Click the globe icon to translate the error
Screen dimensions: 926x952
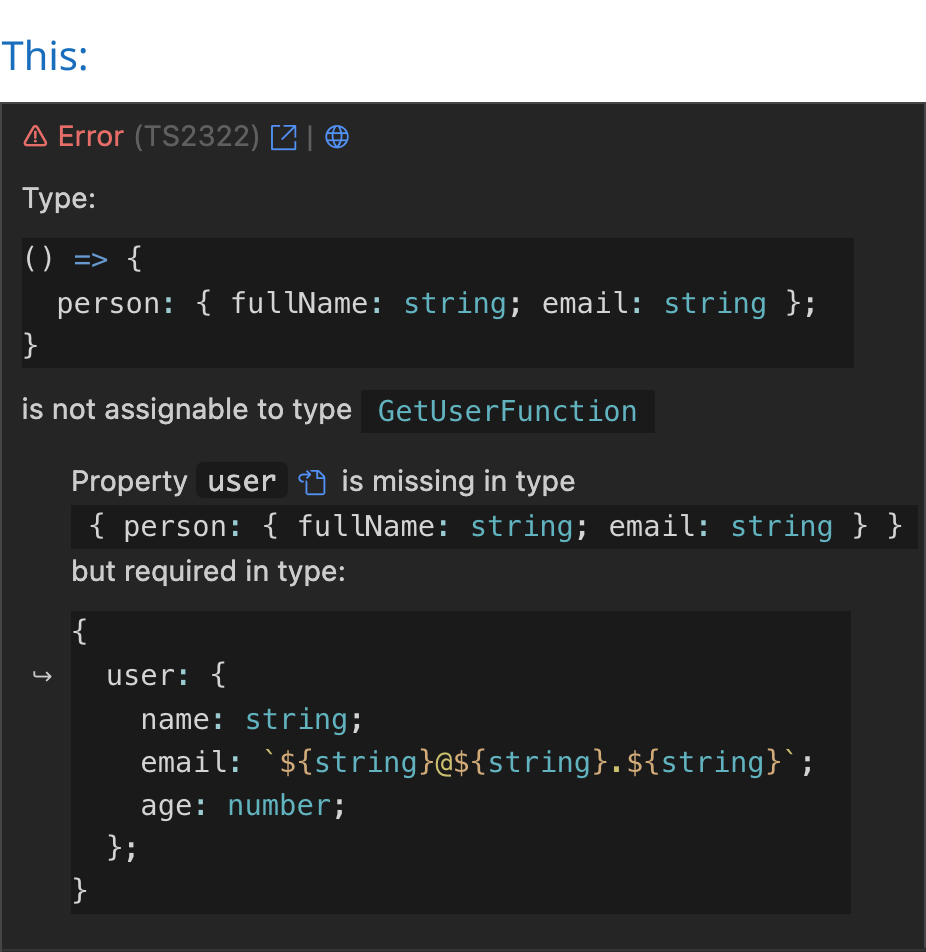click(336, 137)
